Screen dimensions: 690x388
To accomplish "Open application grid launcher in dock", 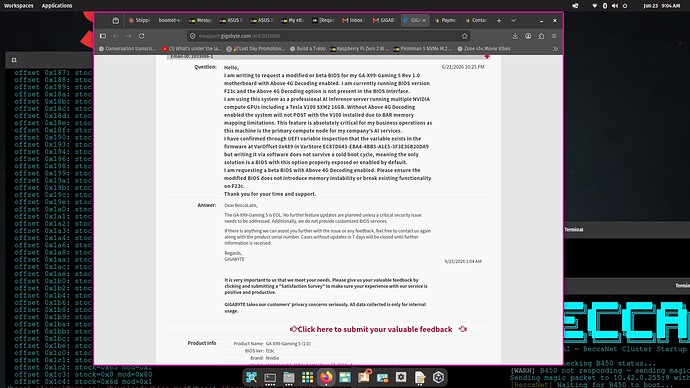I will (307, 377).
